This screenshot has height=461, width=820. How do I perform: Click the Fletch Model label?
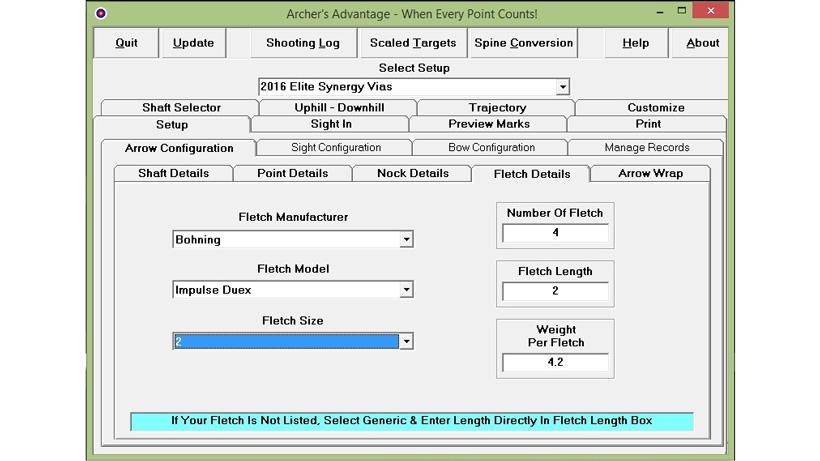tap(293, 269)
